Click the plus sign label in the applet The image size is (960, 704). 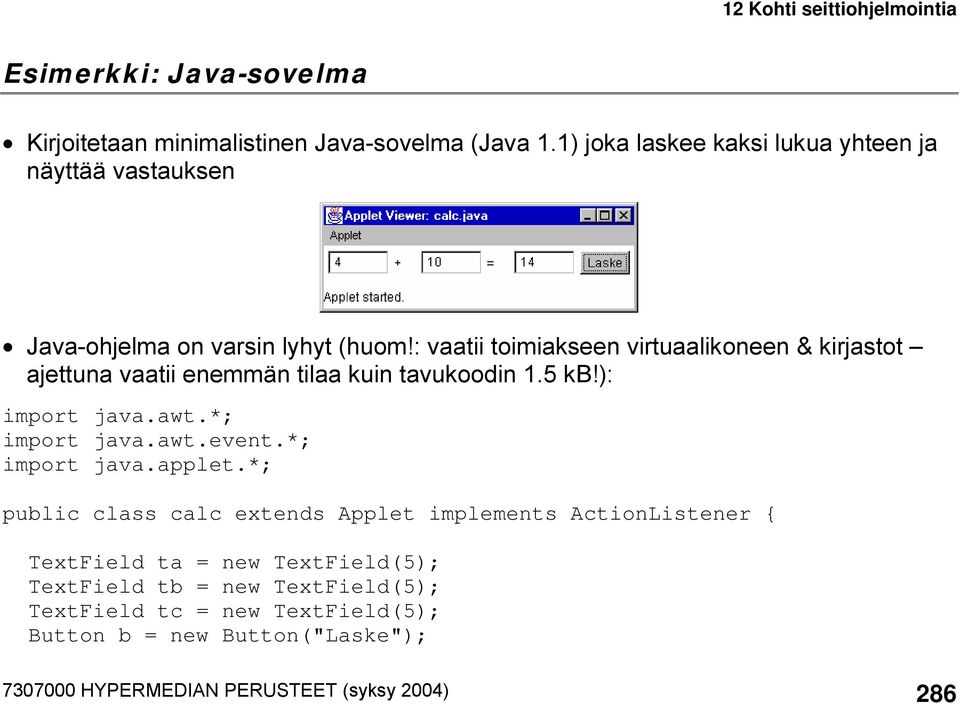click(x=397, y=263)
